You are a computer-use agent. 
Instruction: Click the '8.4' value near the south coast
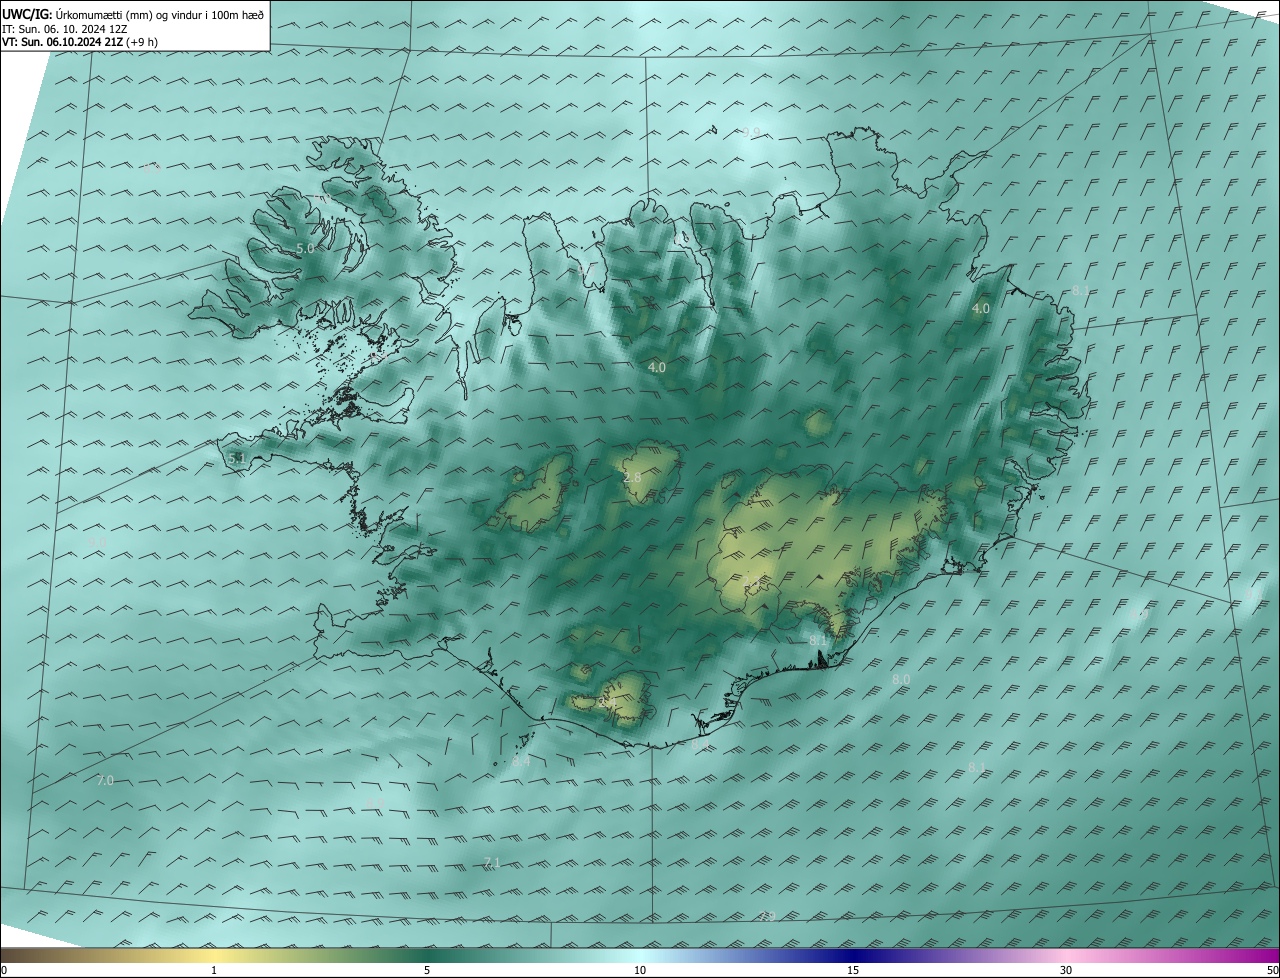click(x=521, y=762)
